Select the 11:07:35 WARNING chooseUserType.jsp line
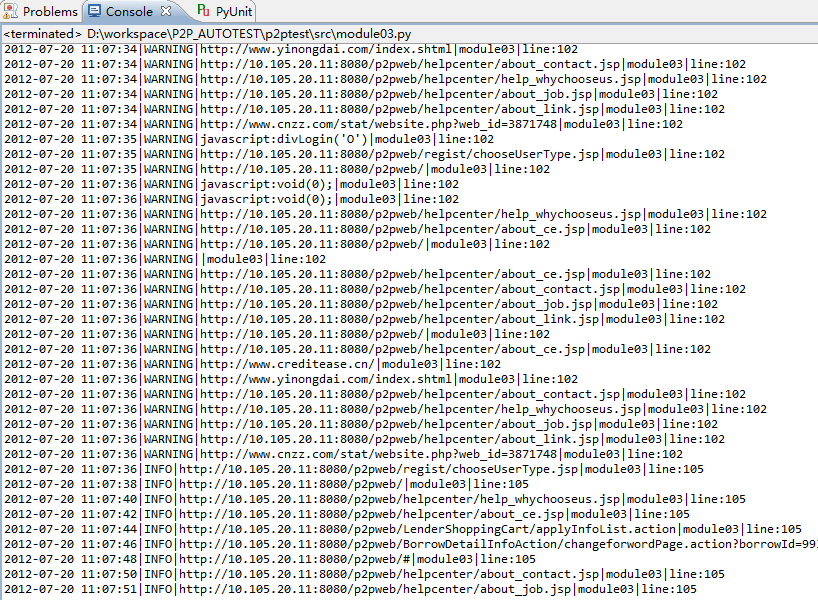Viewport: 818px width, 600px height. (x=365, y=154)
